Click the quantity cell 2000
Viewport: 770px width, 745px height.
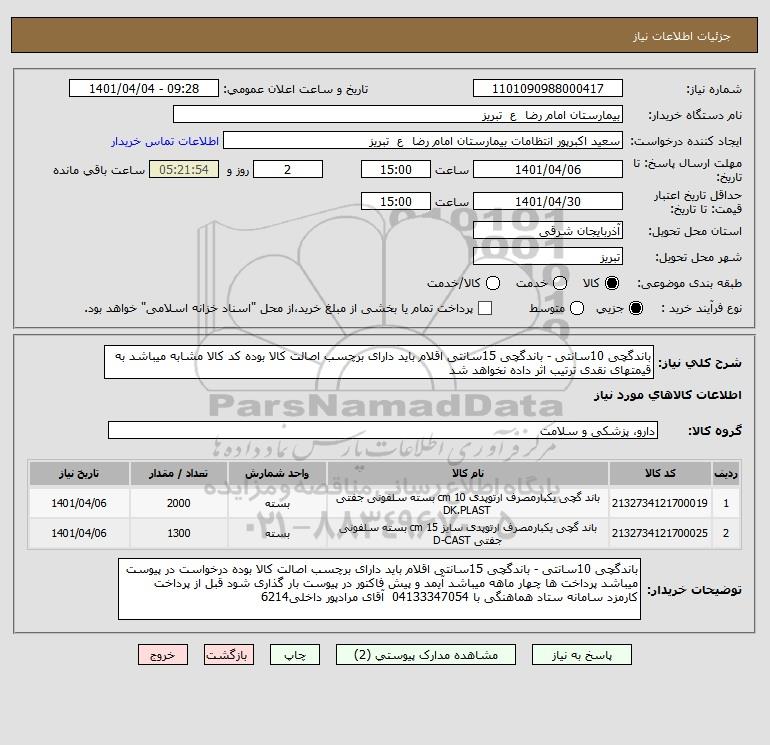pyautogui.click(x=179, y=503)
